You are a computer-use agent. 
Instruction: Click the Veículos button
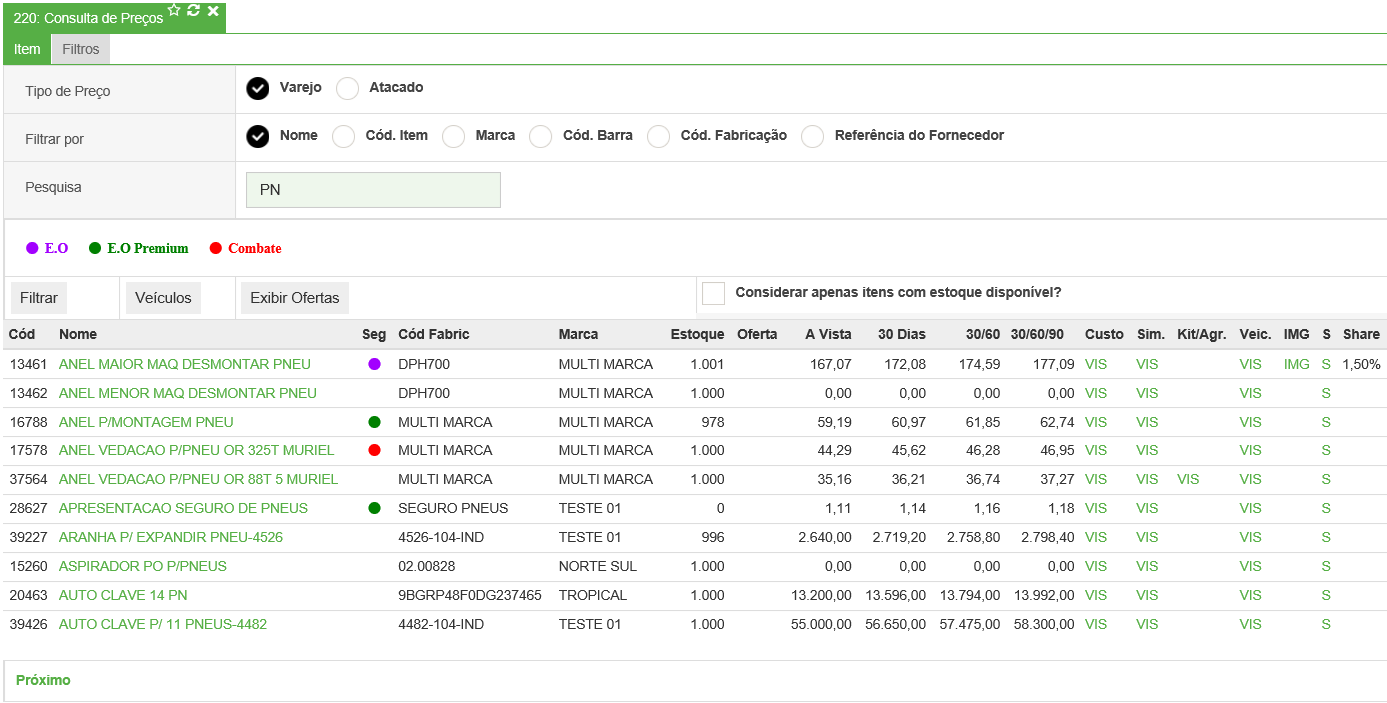point(163,298)
